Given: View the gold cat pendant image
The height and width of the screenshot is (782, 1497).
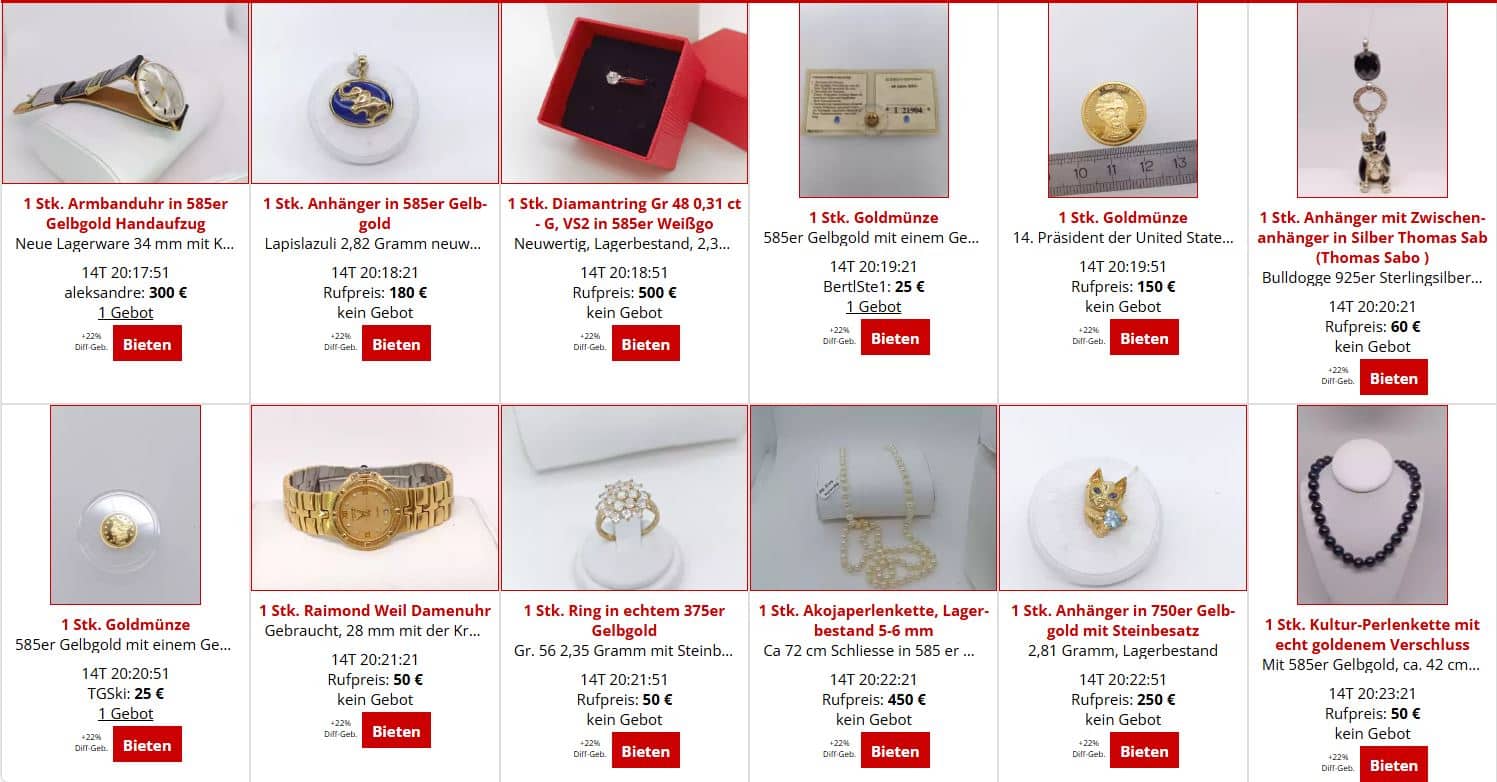Looking at the screenshot, I should coord(1123,498).
